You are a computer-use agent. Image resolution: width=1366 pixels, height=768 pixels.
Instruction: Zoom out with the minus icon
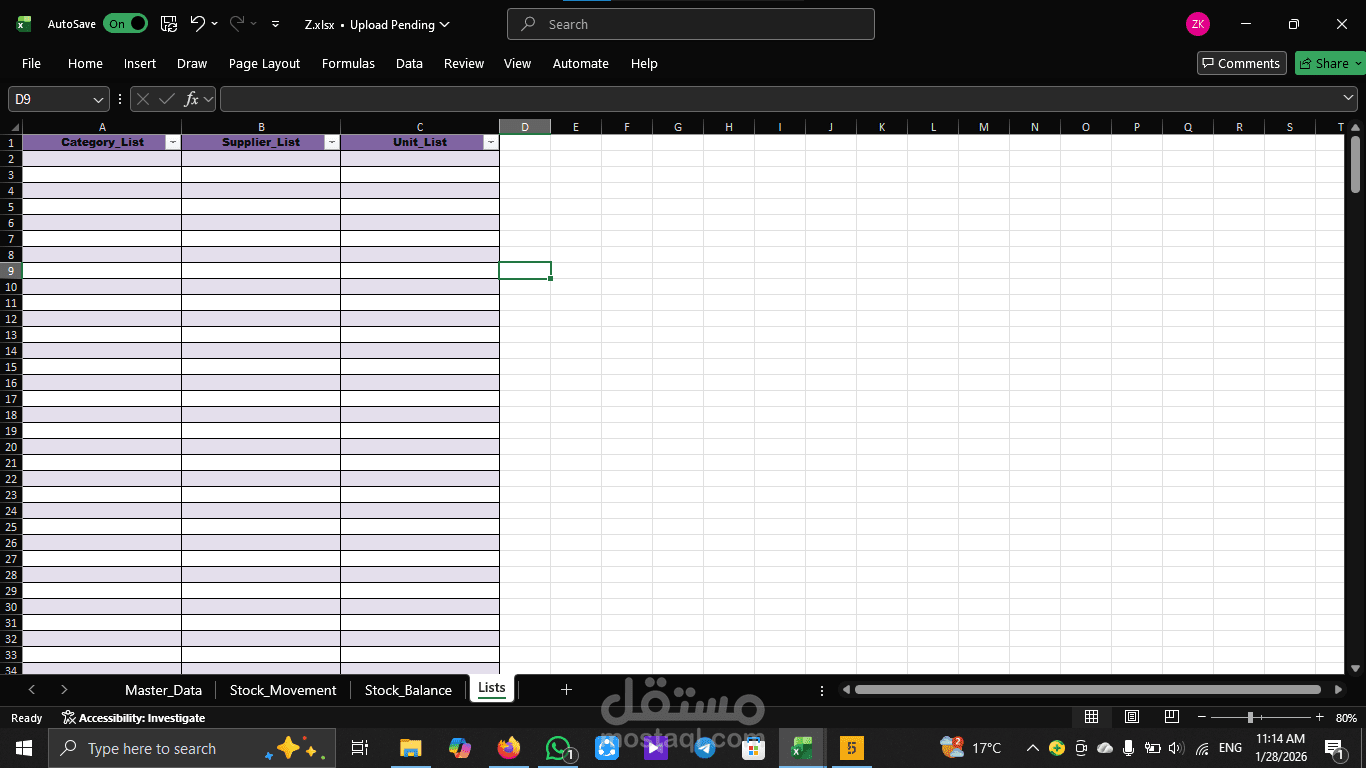click(1202, 717)
